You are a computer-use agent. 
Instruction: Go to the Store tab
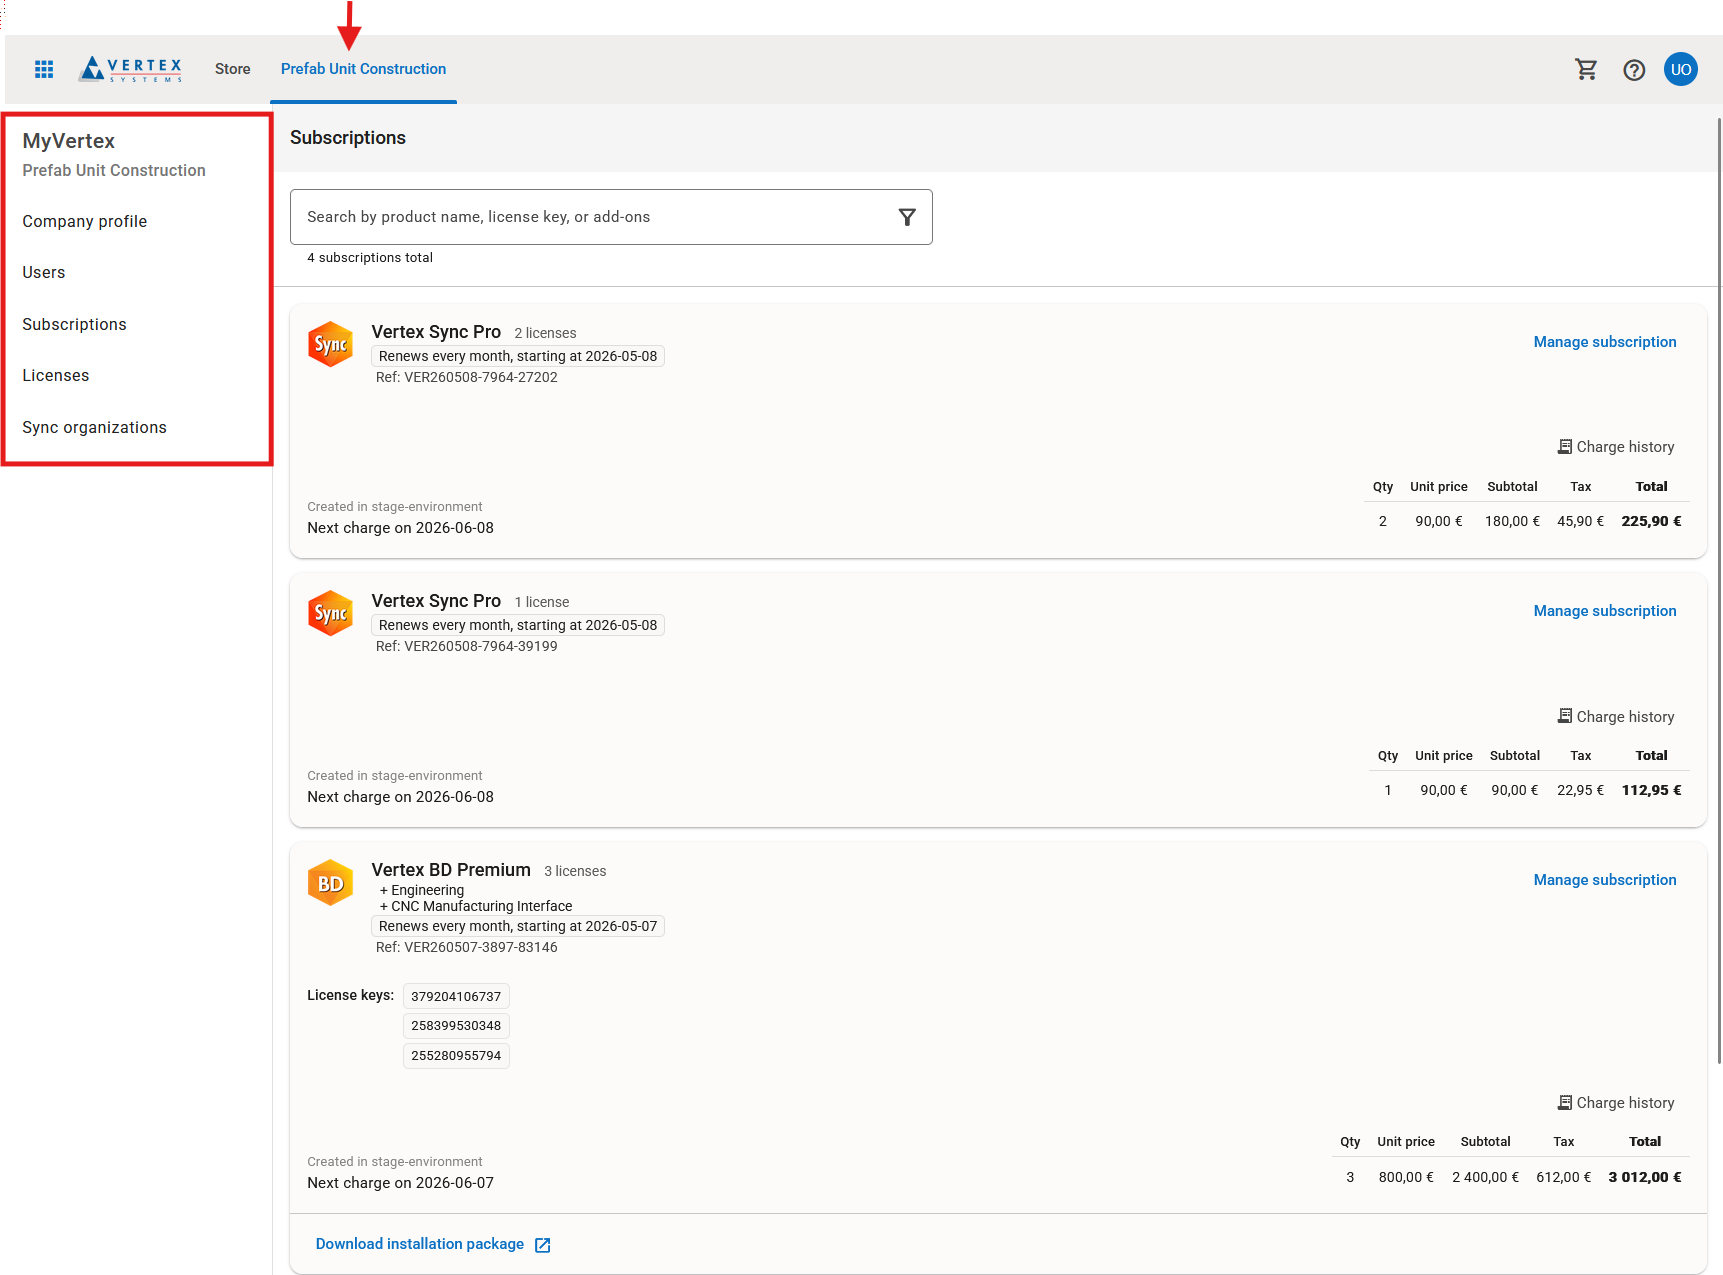coord(233,69)
